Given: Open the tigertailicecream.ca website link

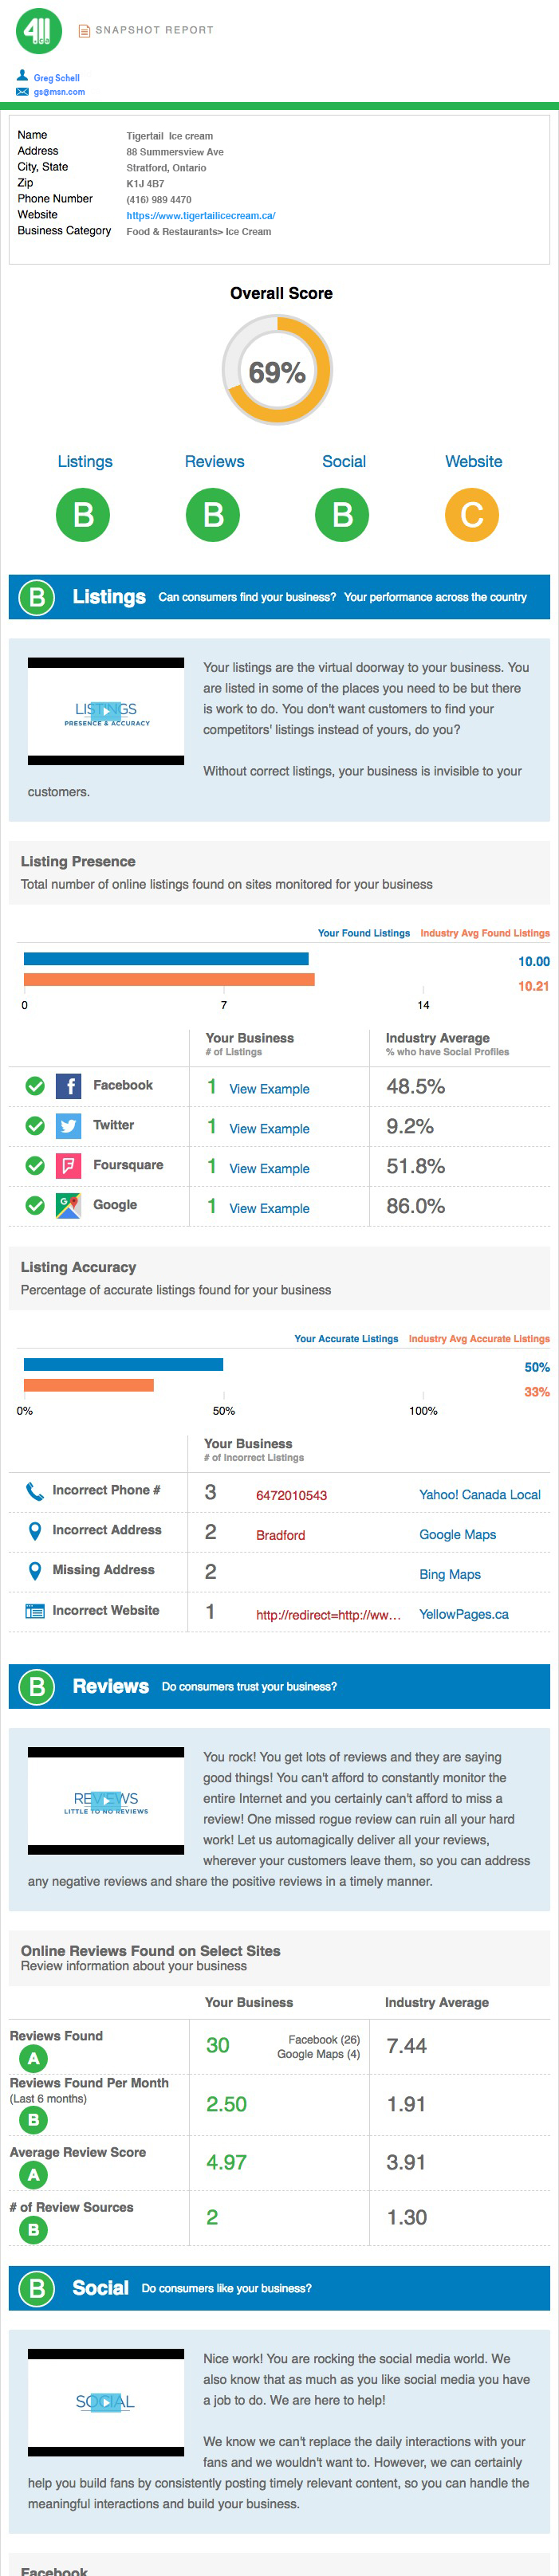Looking at the screenshot, I should (200, 215).
